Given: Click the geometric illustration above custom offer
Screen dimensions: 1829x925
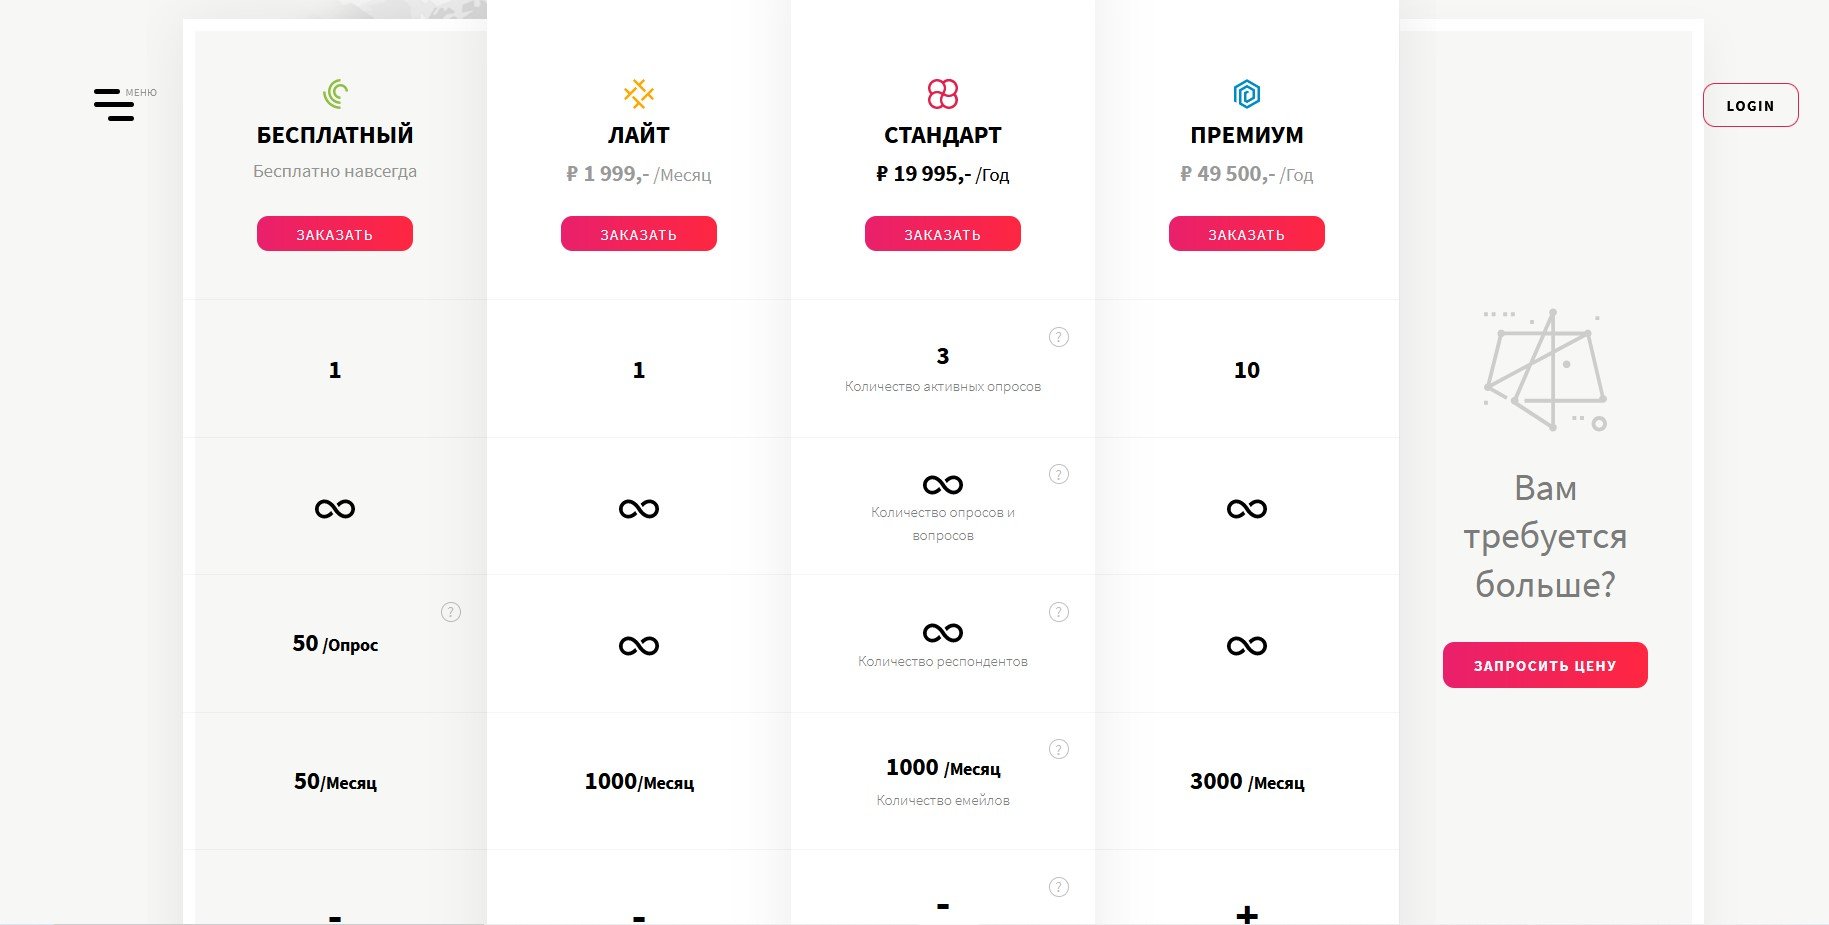Looking at the screenshot, I should coord(1545,370).
